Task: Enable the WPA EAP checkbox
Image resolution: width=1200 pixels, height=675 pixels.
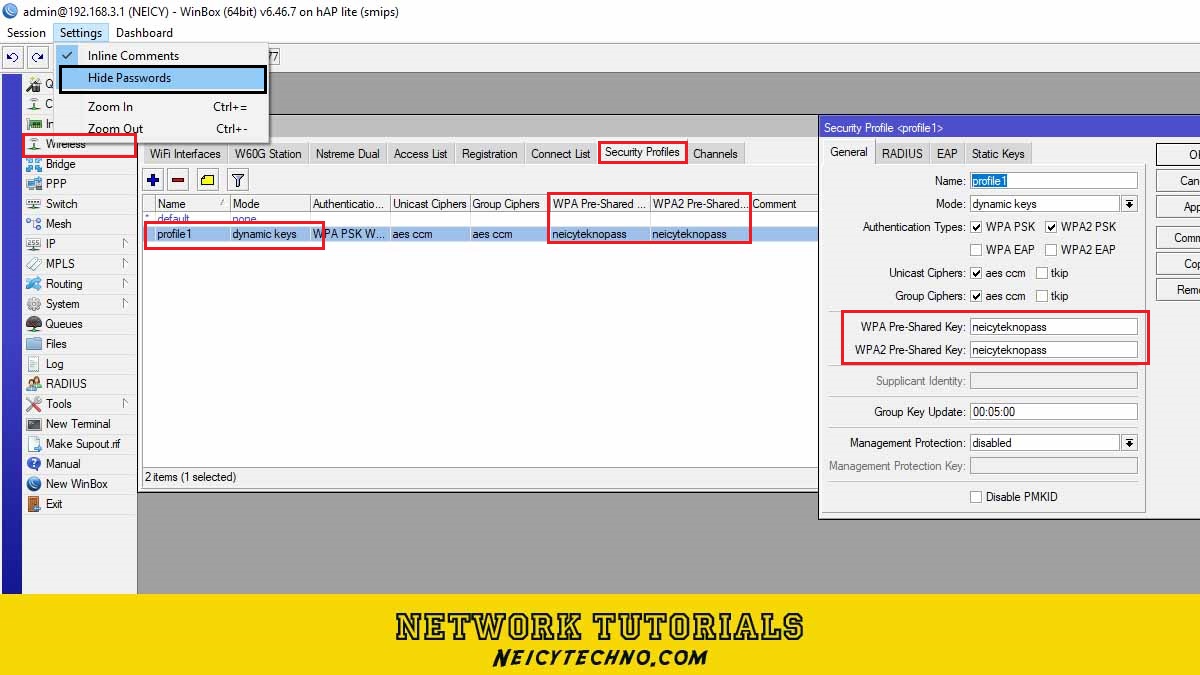Action: (975, 250)
